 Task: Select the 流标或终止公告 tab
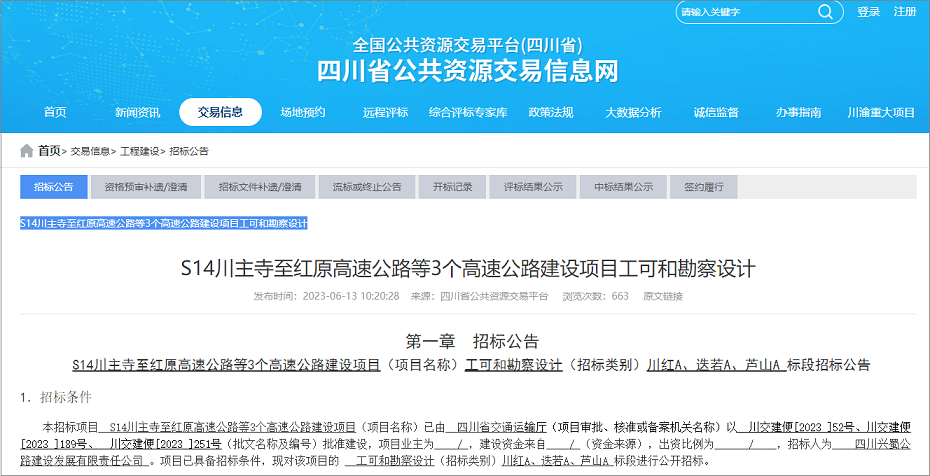point(367,187)
